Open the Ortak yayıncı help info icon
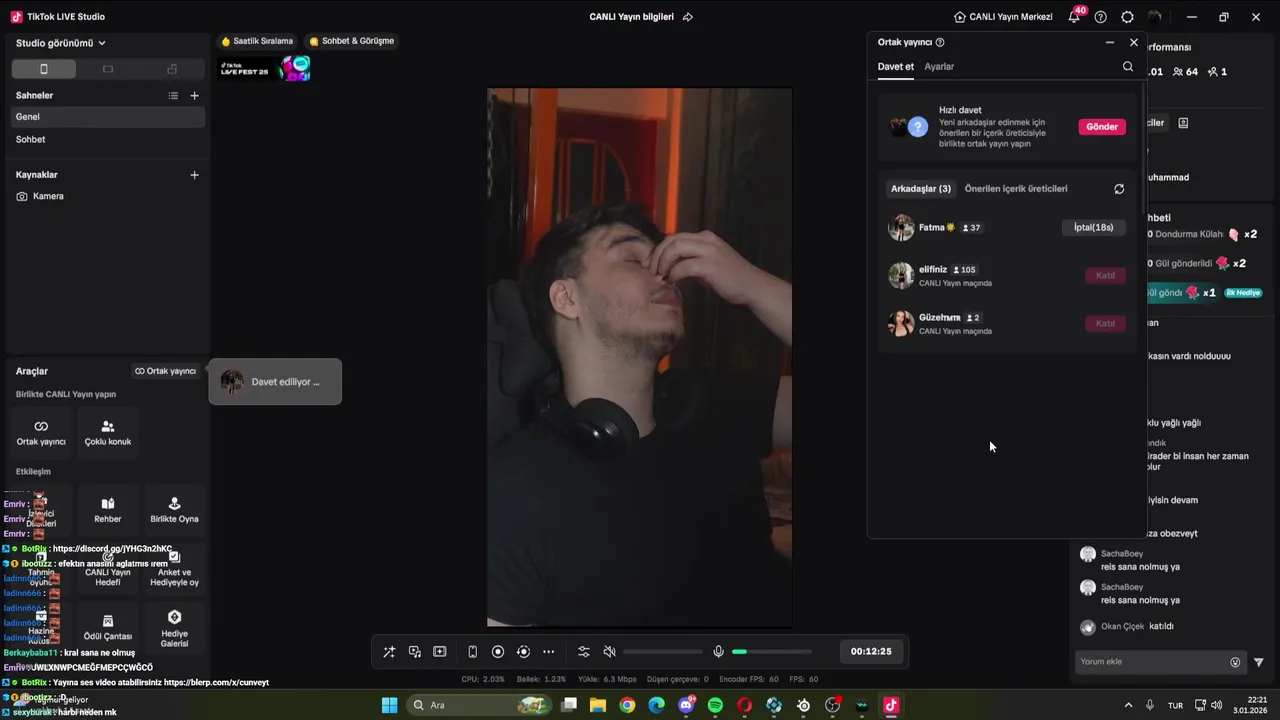This screenshot has width=1280, height=720. (x=940, y=43)
